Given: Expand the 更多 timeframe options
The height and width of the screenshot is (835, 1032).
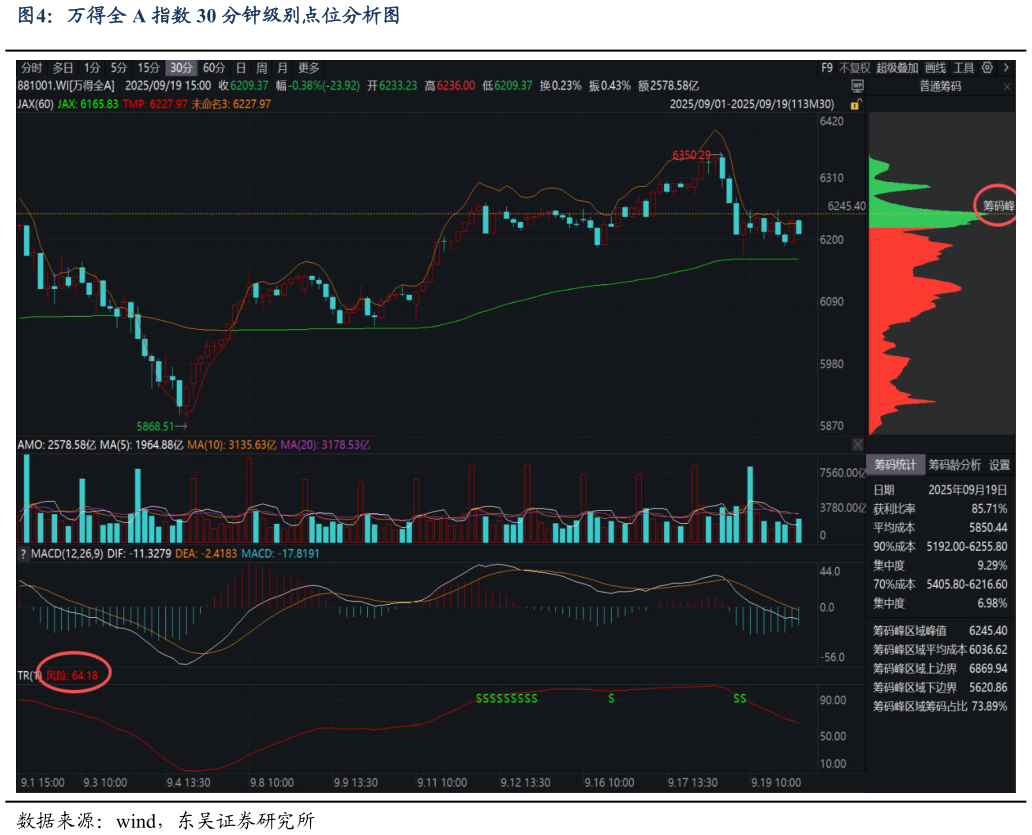Looking at the screenshot, I should [x=309, y=68].
